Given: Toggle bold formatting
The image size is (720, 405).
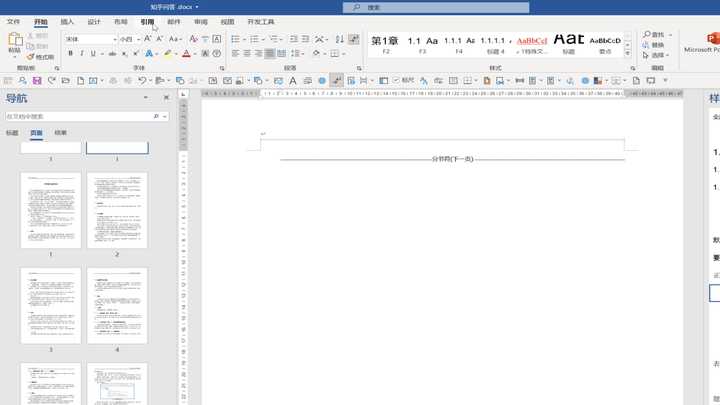Looking at the screenshot, I should 70,54.
